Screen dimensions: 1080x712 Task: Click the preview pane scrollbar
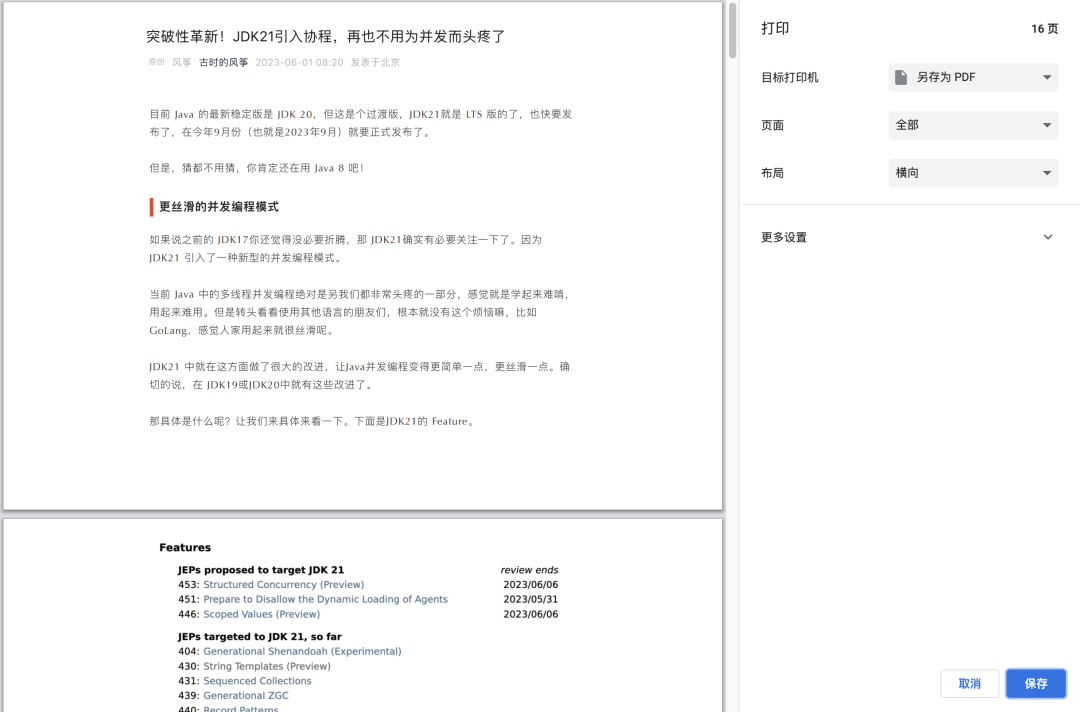pyautogui.click(x=732, y=31)
